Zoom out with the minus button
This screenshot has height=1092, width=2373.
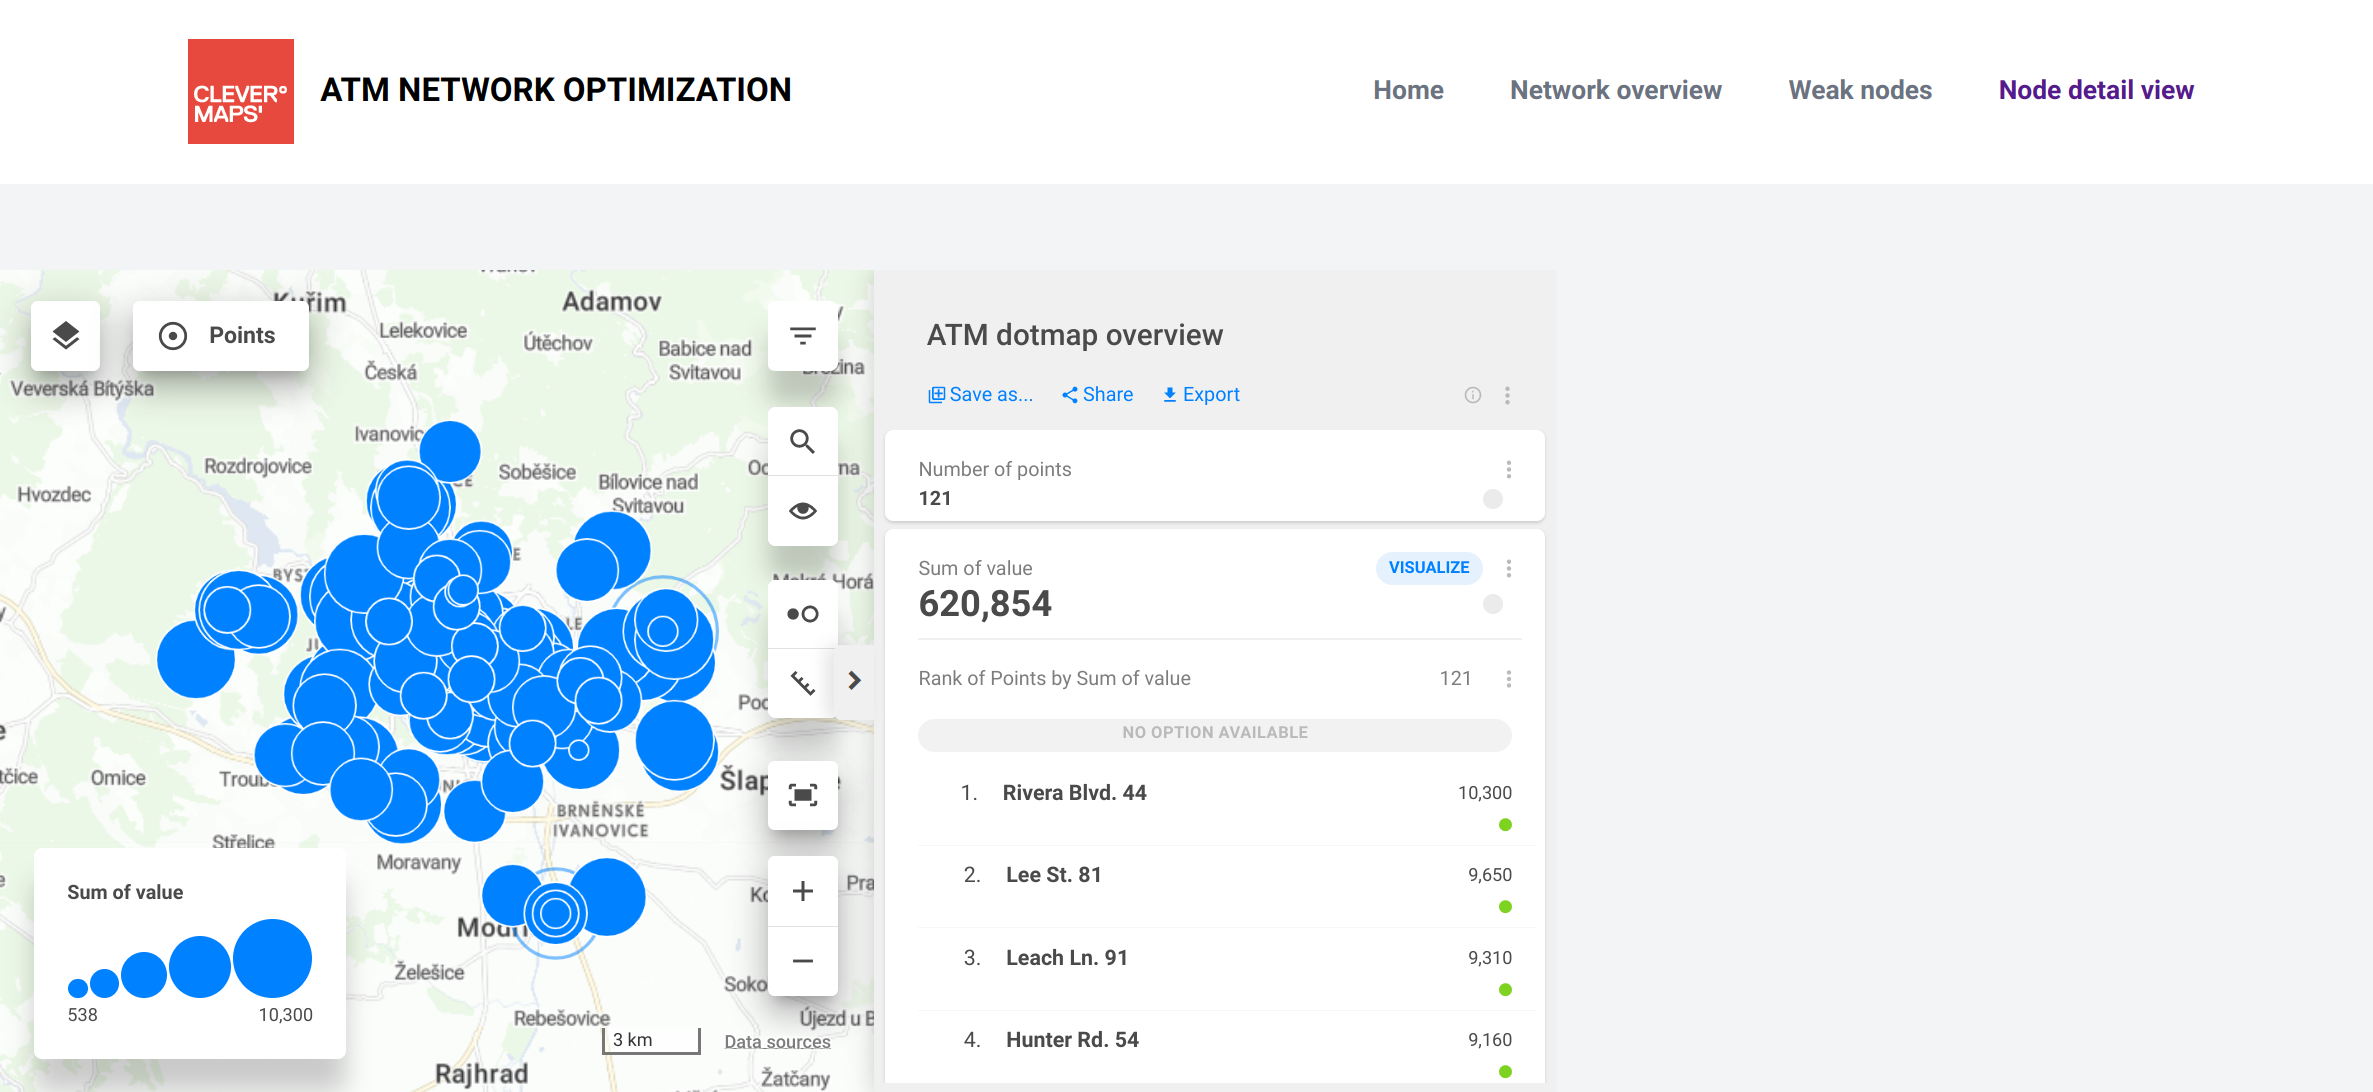click(x=802, y=961)
